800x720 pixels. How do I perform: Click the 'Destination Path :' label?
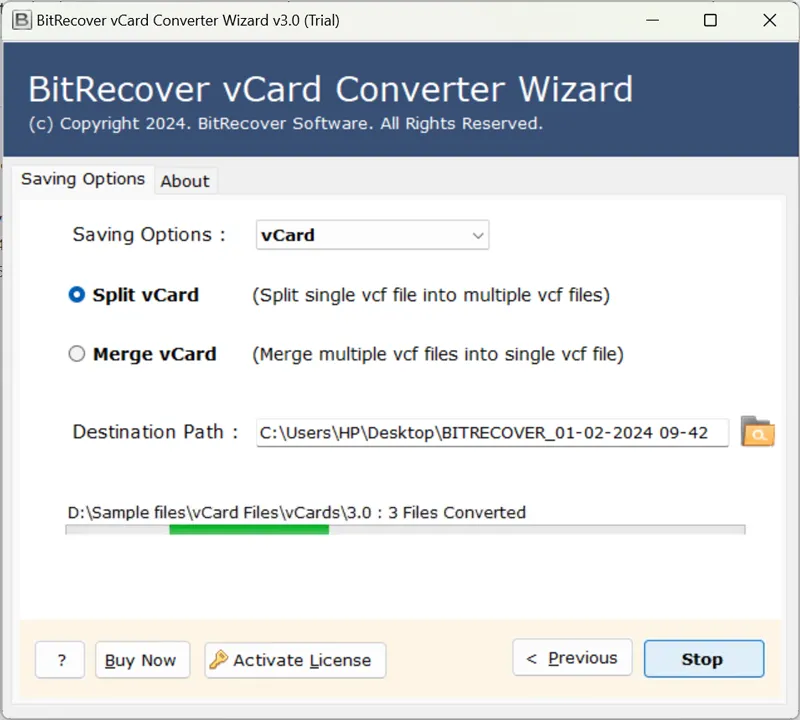155,432
